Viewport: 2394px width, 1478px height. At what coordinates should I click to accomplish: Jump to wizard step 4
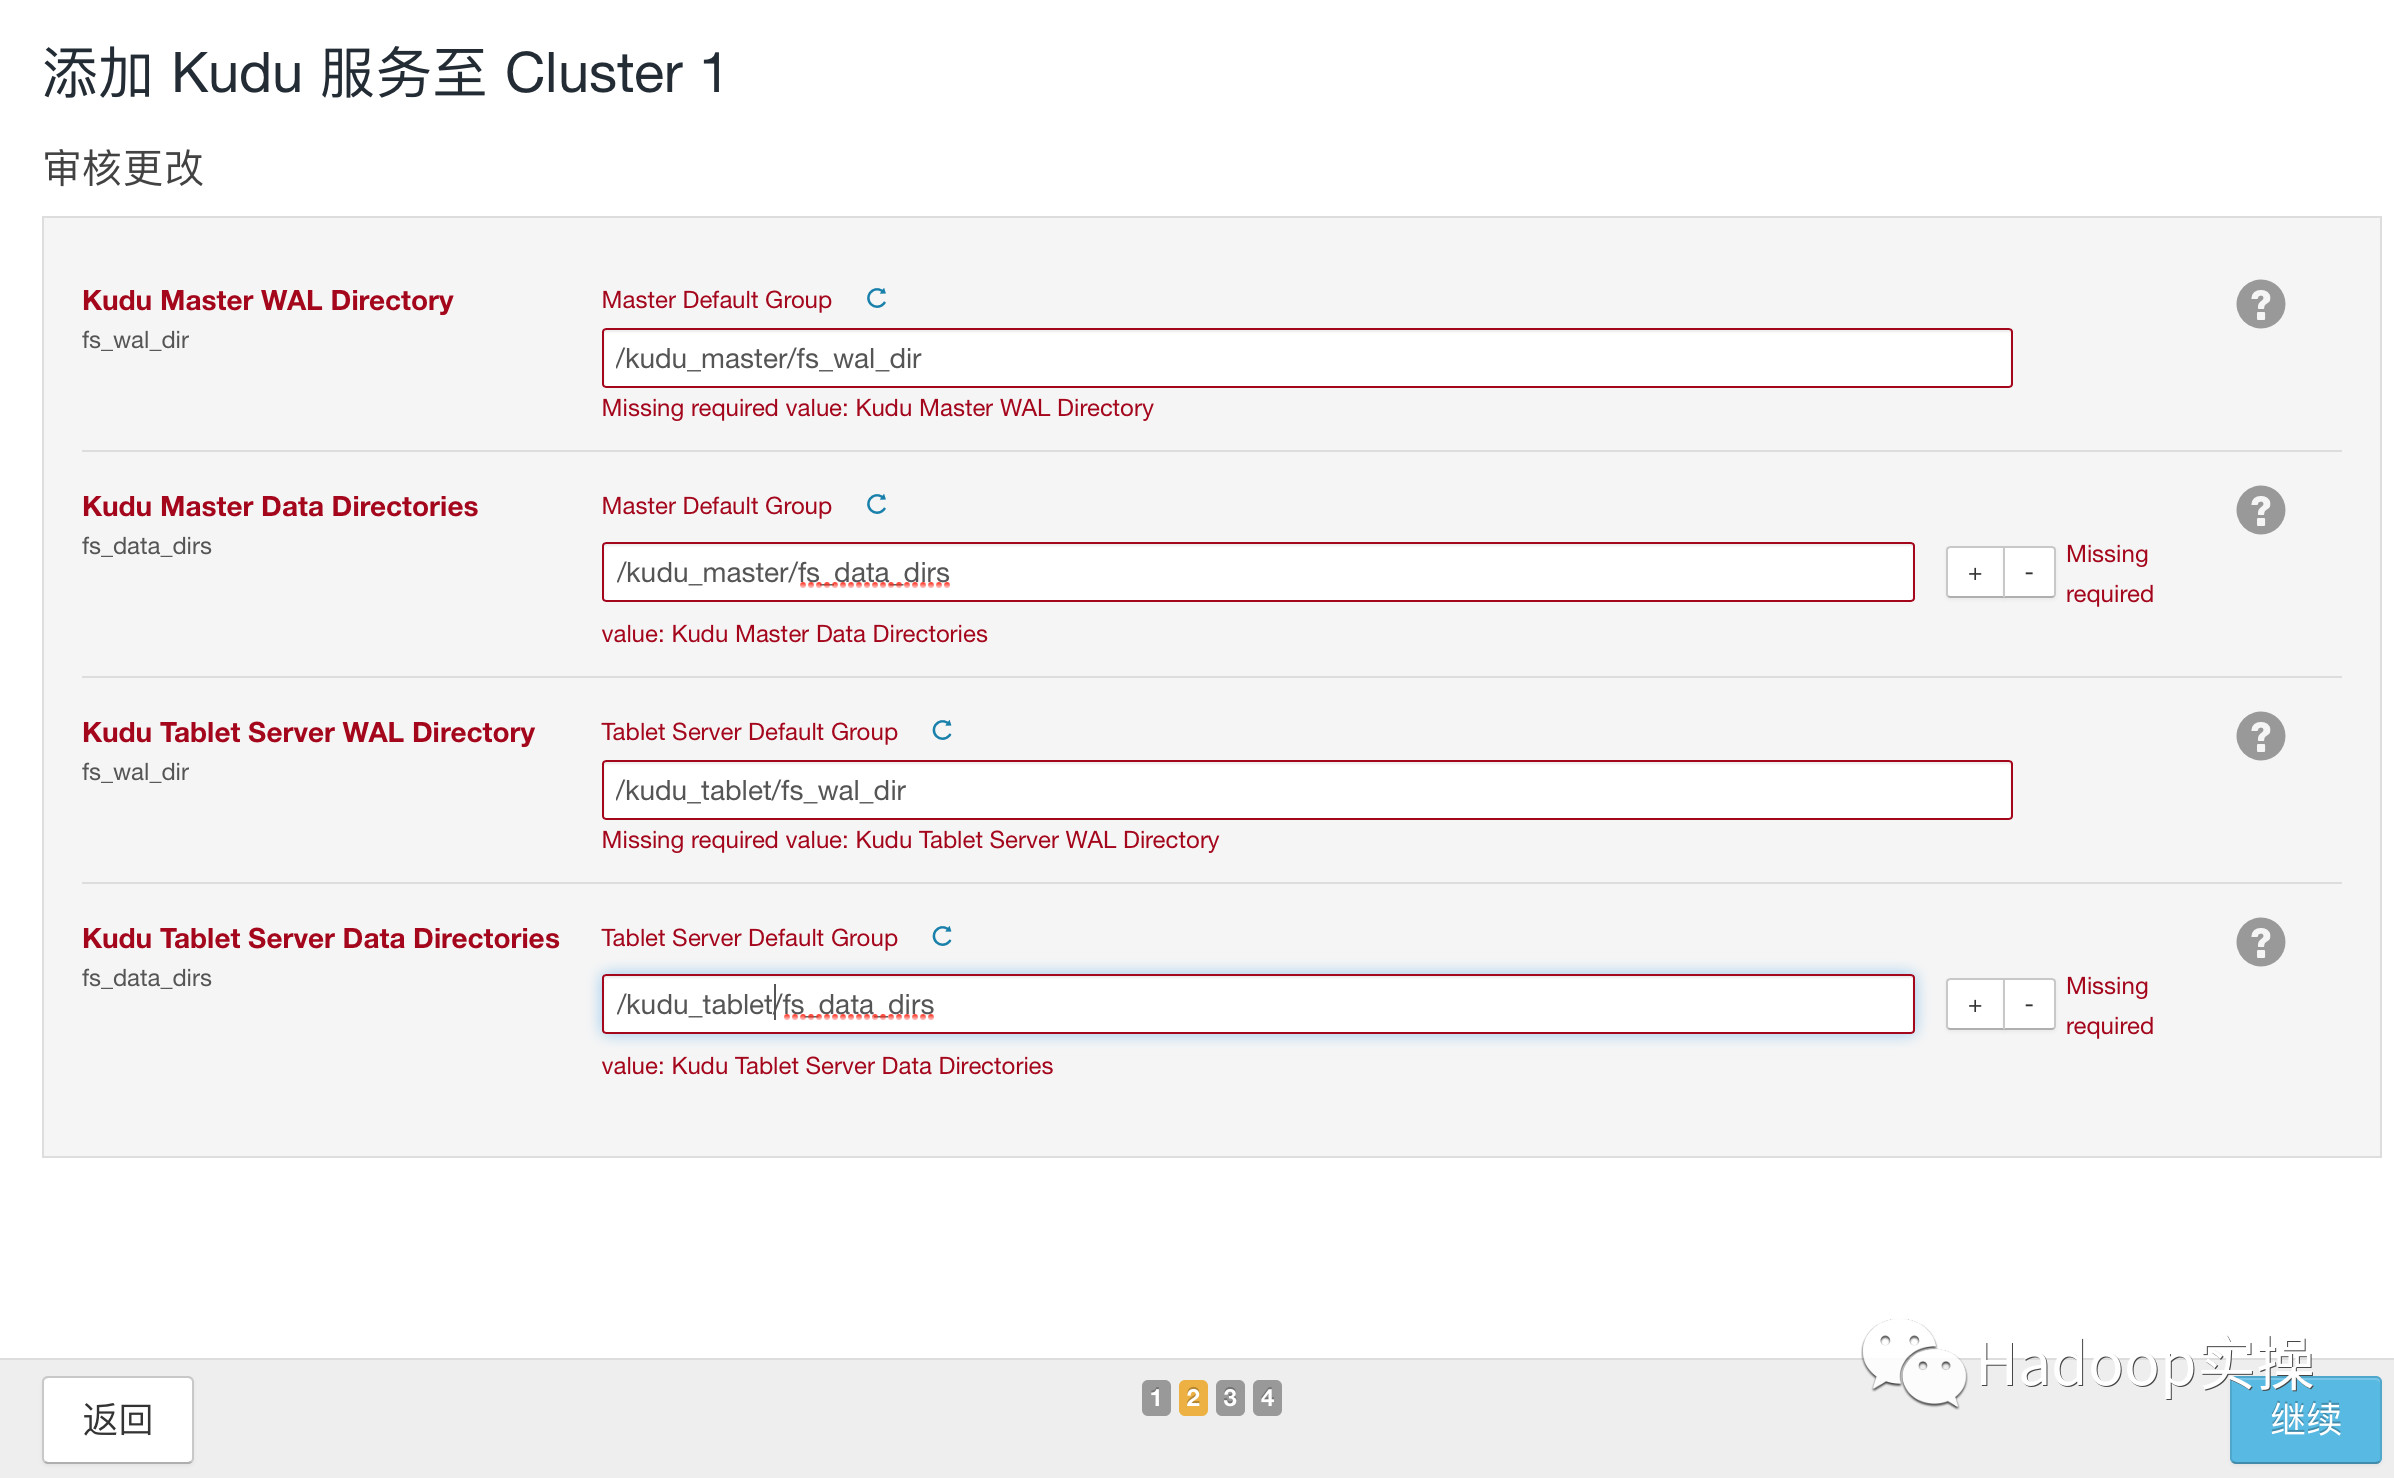[x=1267, y=1398]
